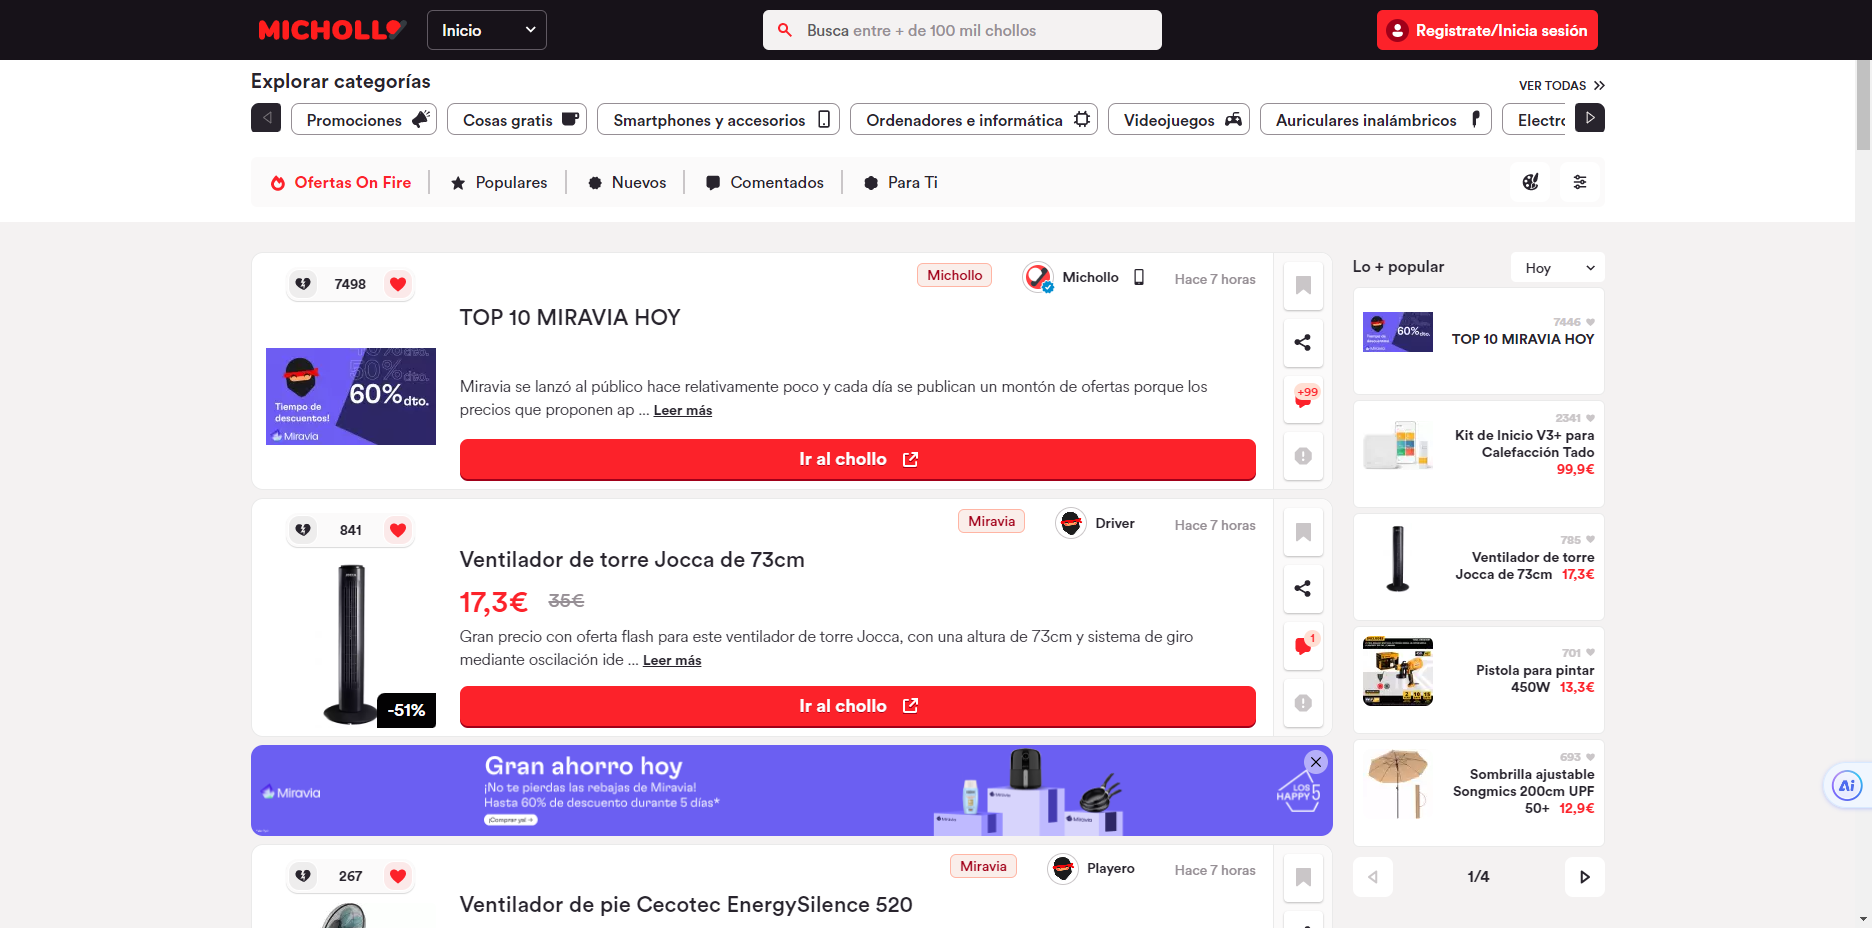1872x928 pixels.
Task: Switch to the Nuevos tab
Action: pos(627,182)
